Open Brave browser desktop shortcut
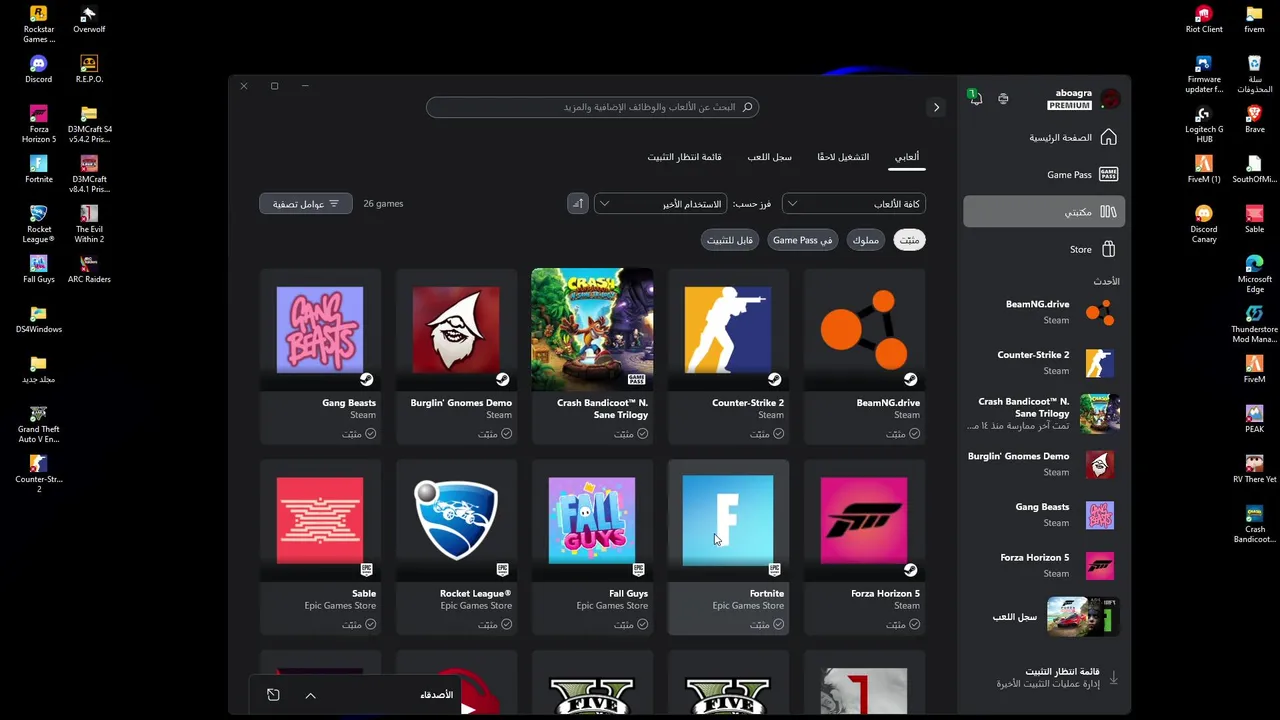The image size is (1280, 720). 1254,120
